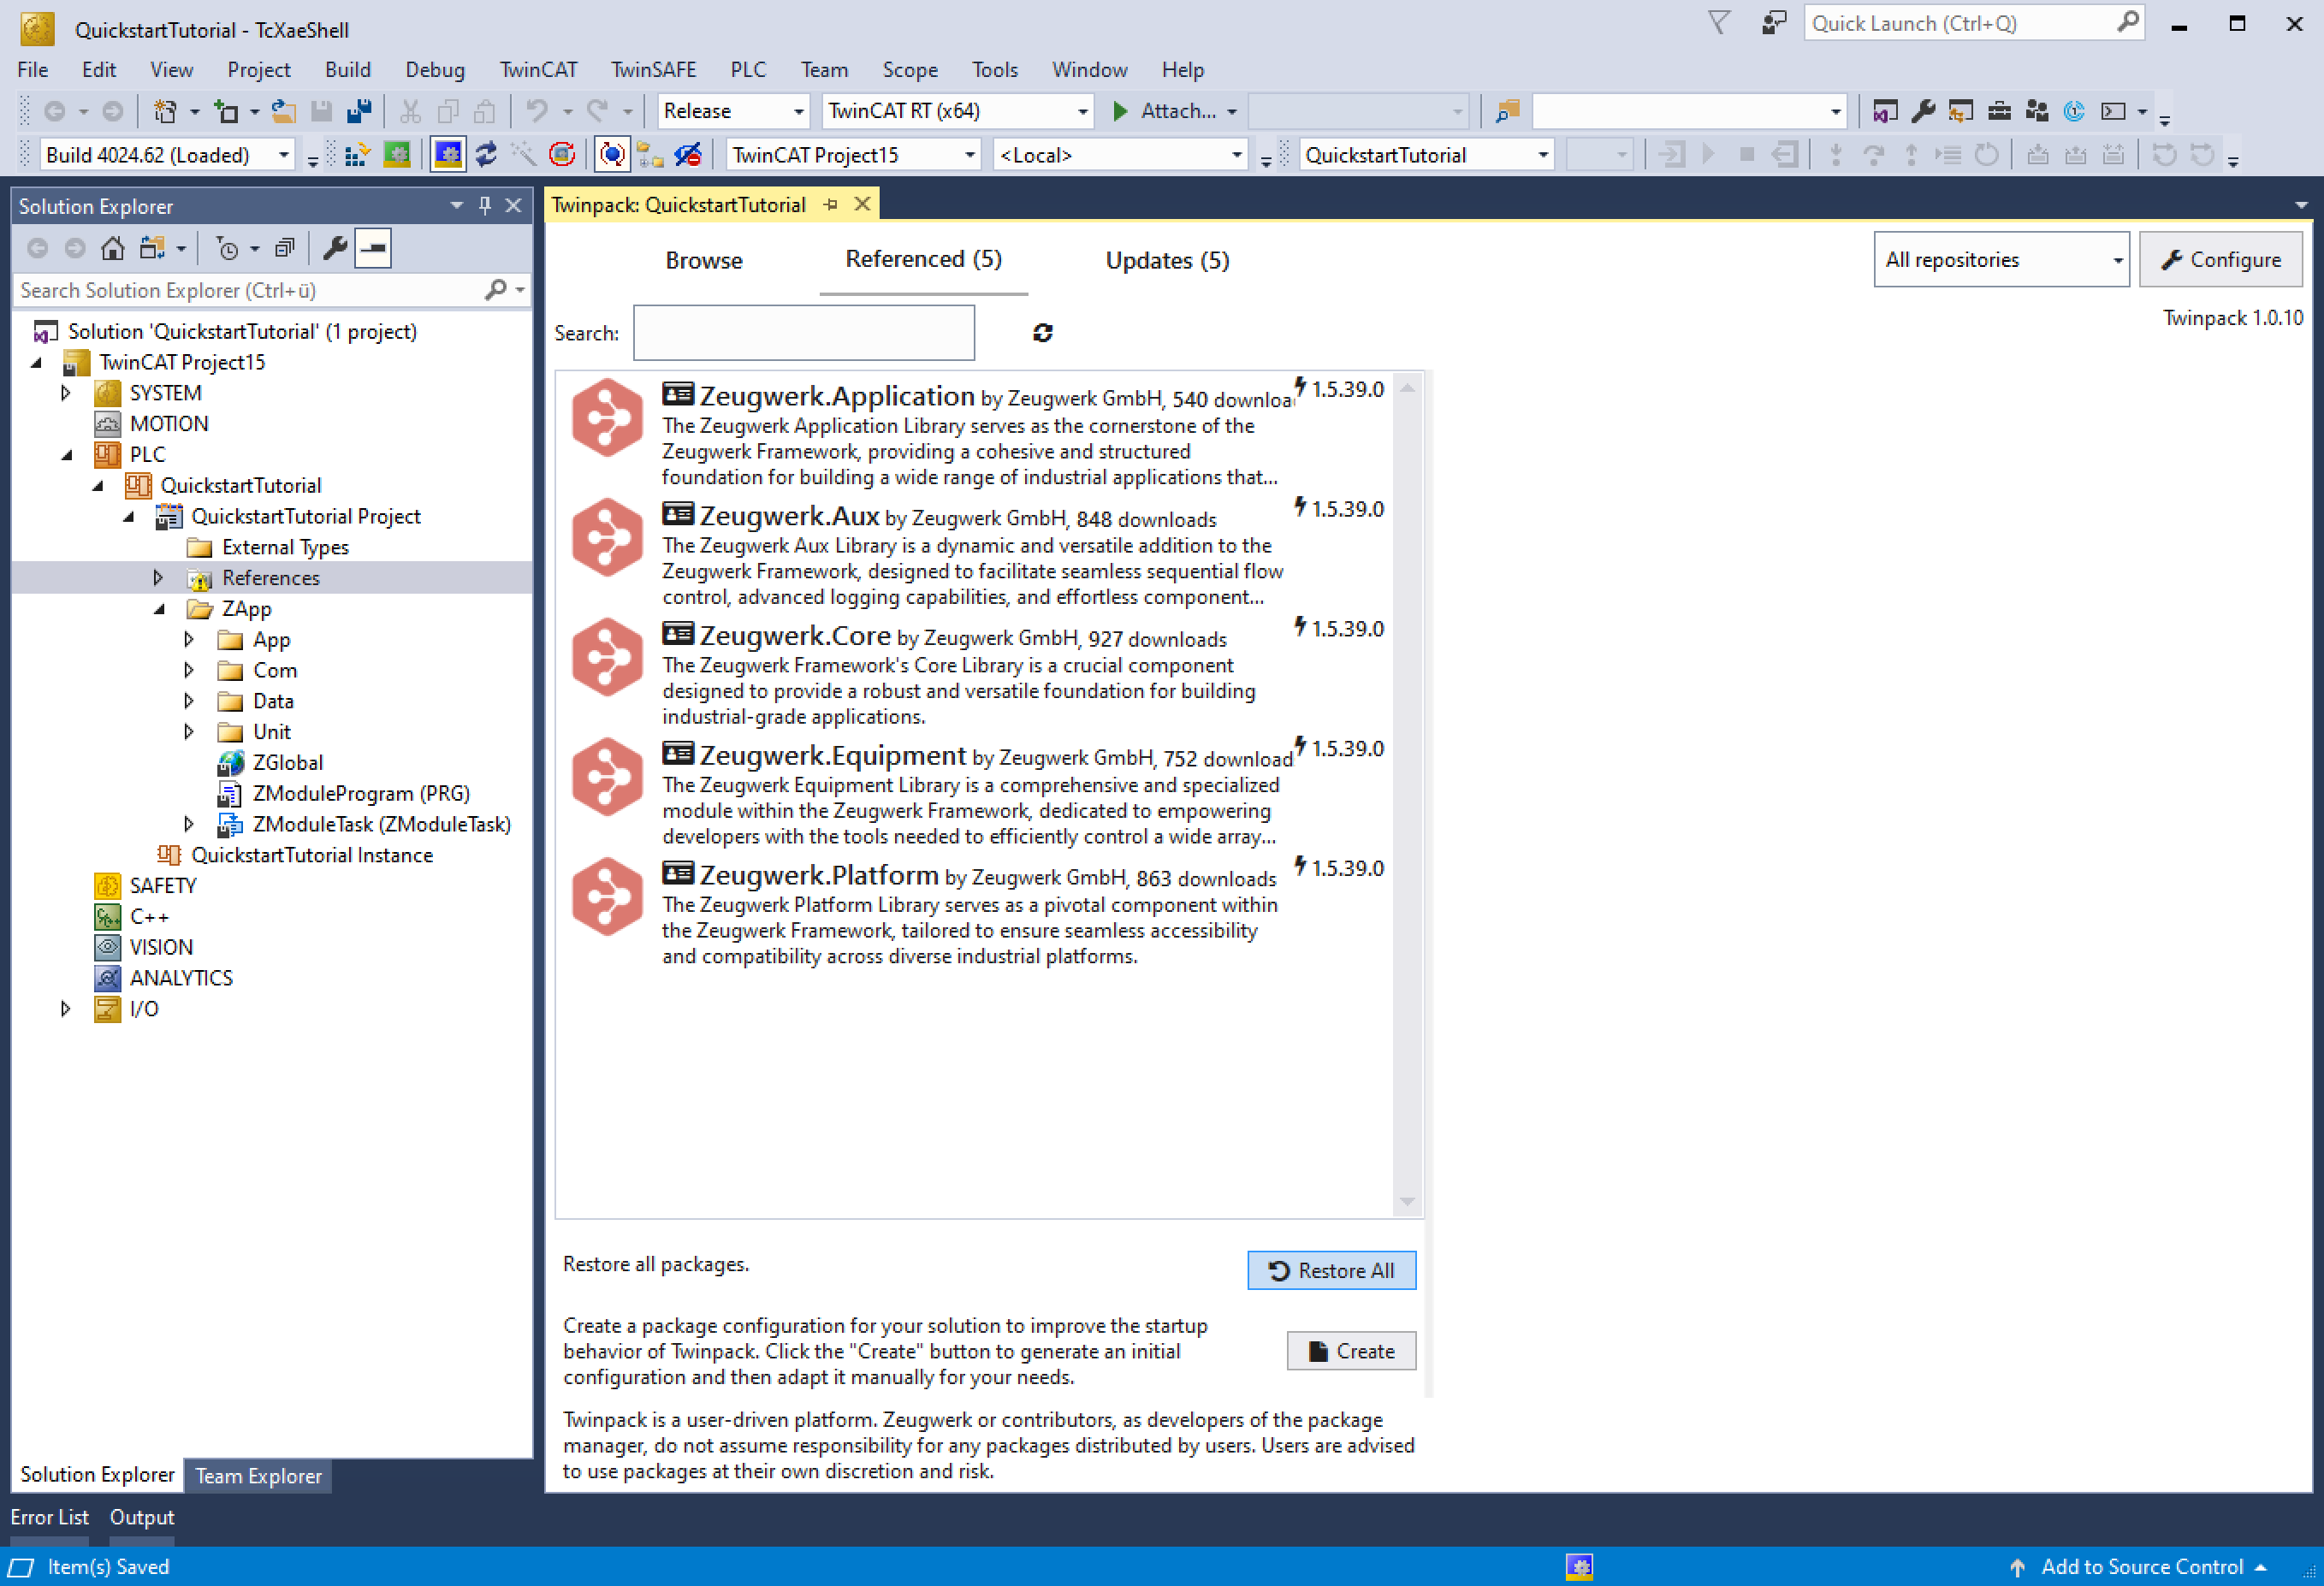The image size is (2324, 1586).
Task: Click the Zeugwerk.Core package logo
Action: point(607,657)
